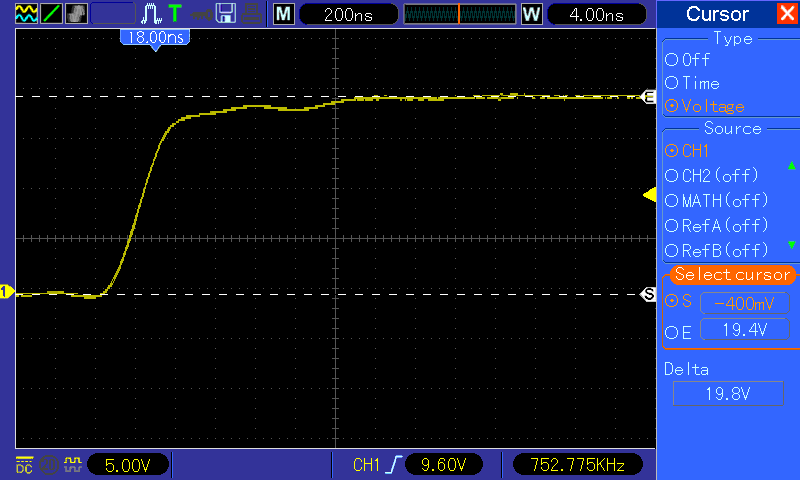Click the 200ns main timebase value
Viewport: 800px width, 480px height.
(x=348, y=14)
